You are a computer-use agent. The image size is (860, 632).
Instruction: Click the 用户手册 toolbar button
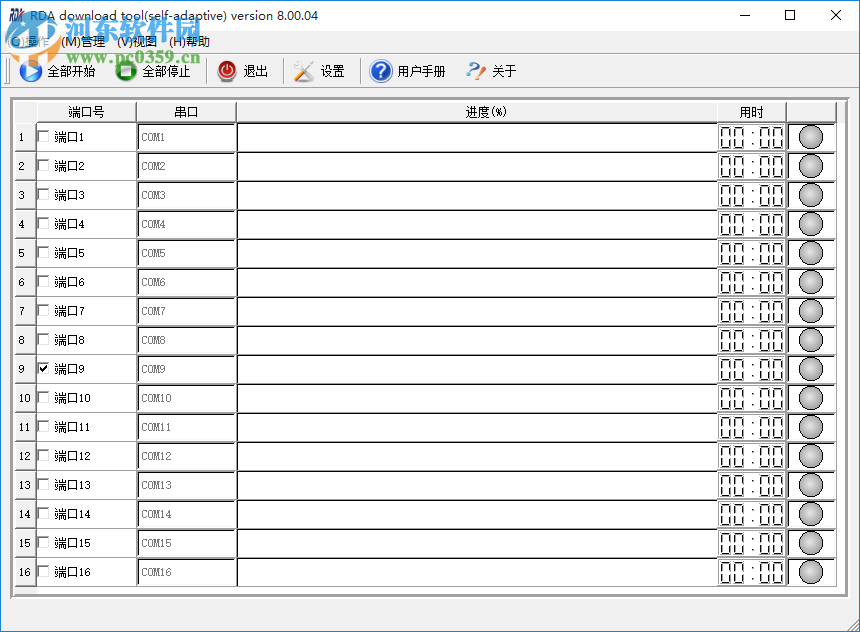[407, 71]
